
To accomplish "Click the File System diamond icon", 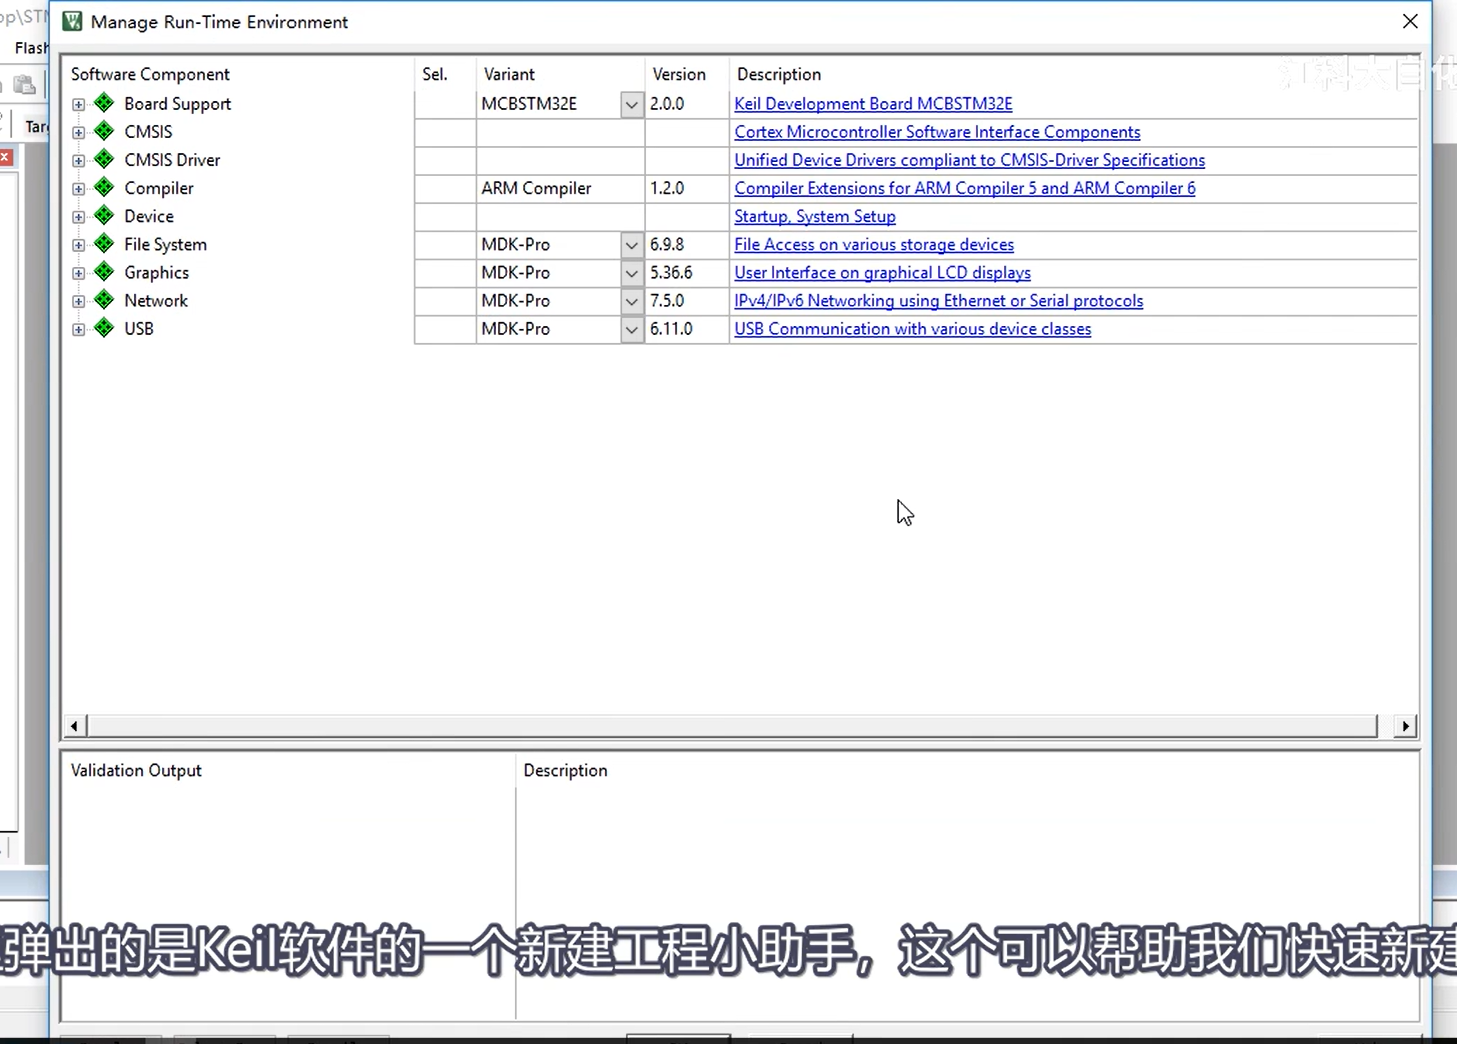I will click(x=104, y=244).
